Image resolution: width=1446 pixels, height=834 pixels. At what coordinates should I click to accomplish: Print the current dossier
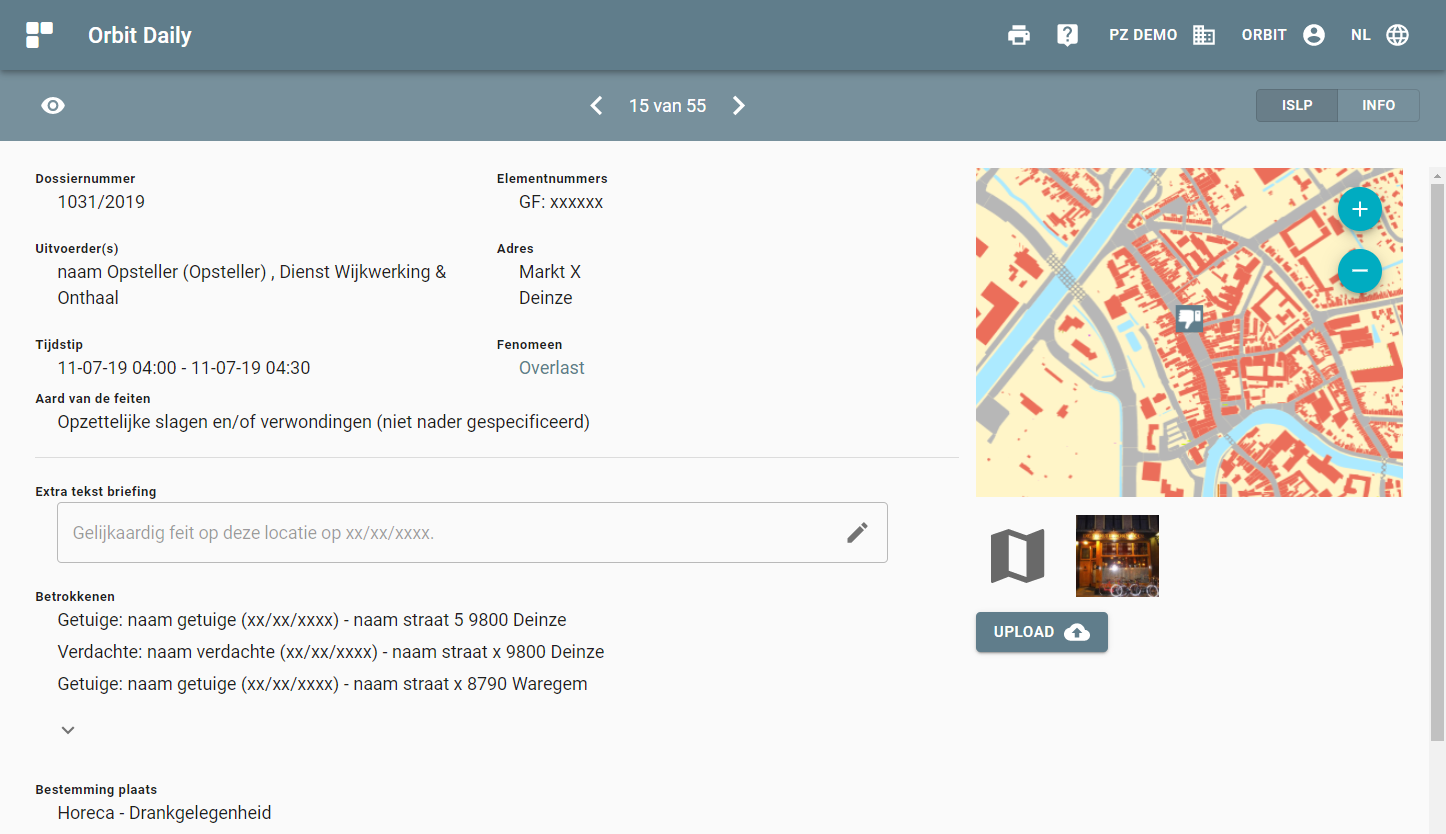[x=1019, y=35]
